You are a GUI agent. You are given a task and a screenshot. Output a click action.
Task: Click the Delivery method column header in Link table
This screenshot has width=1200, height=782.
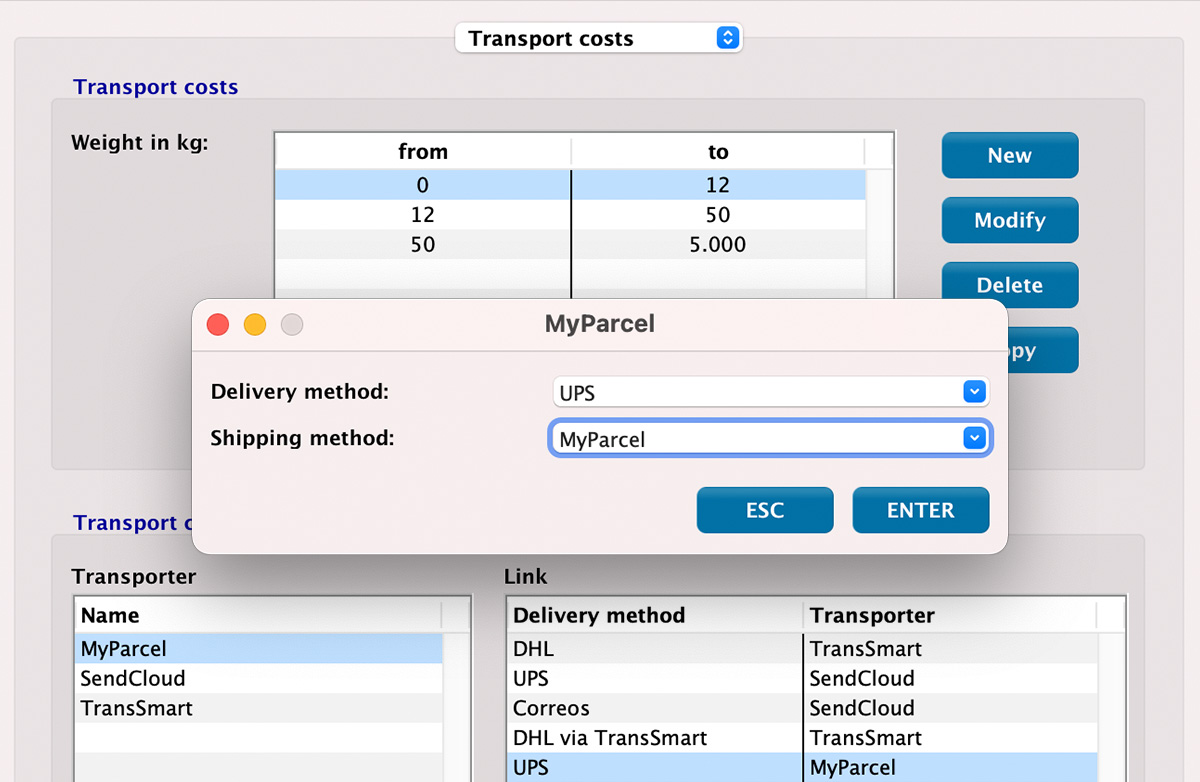point(596,615)
